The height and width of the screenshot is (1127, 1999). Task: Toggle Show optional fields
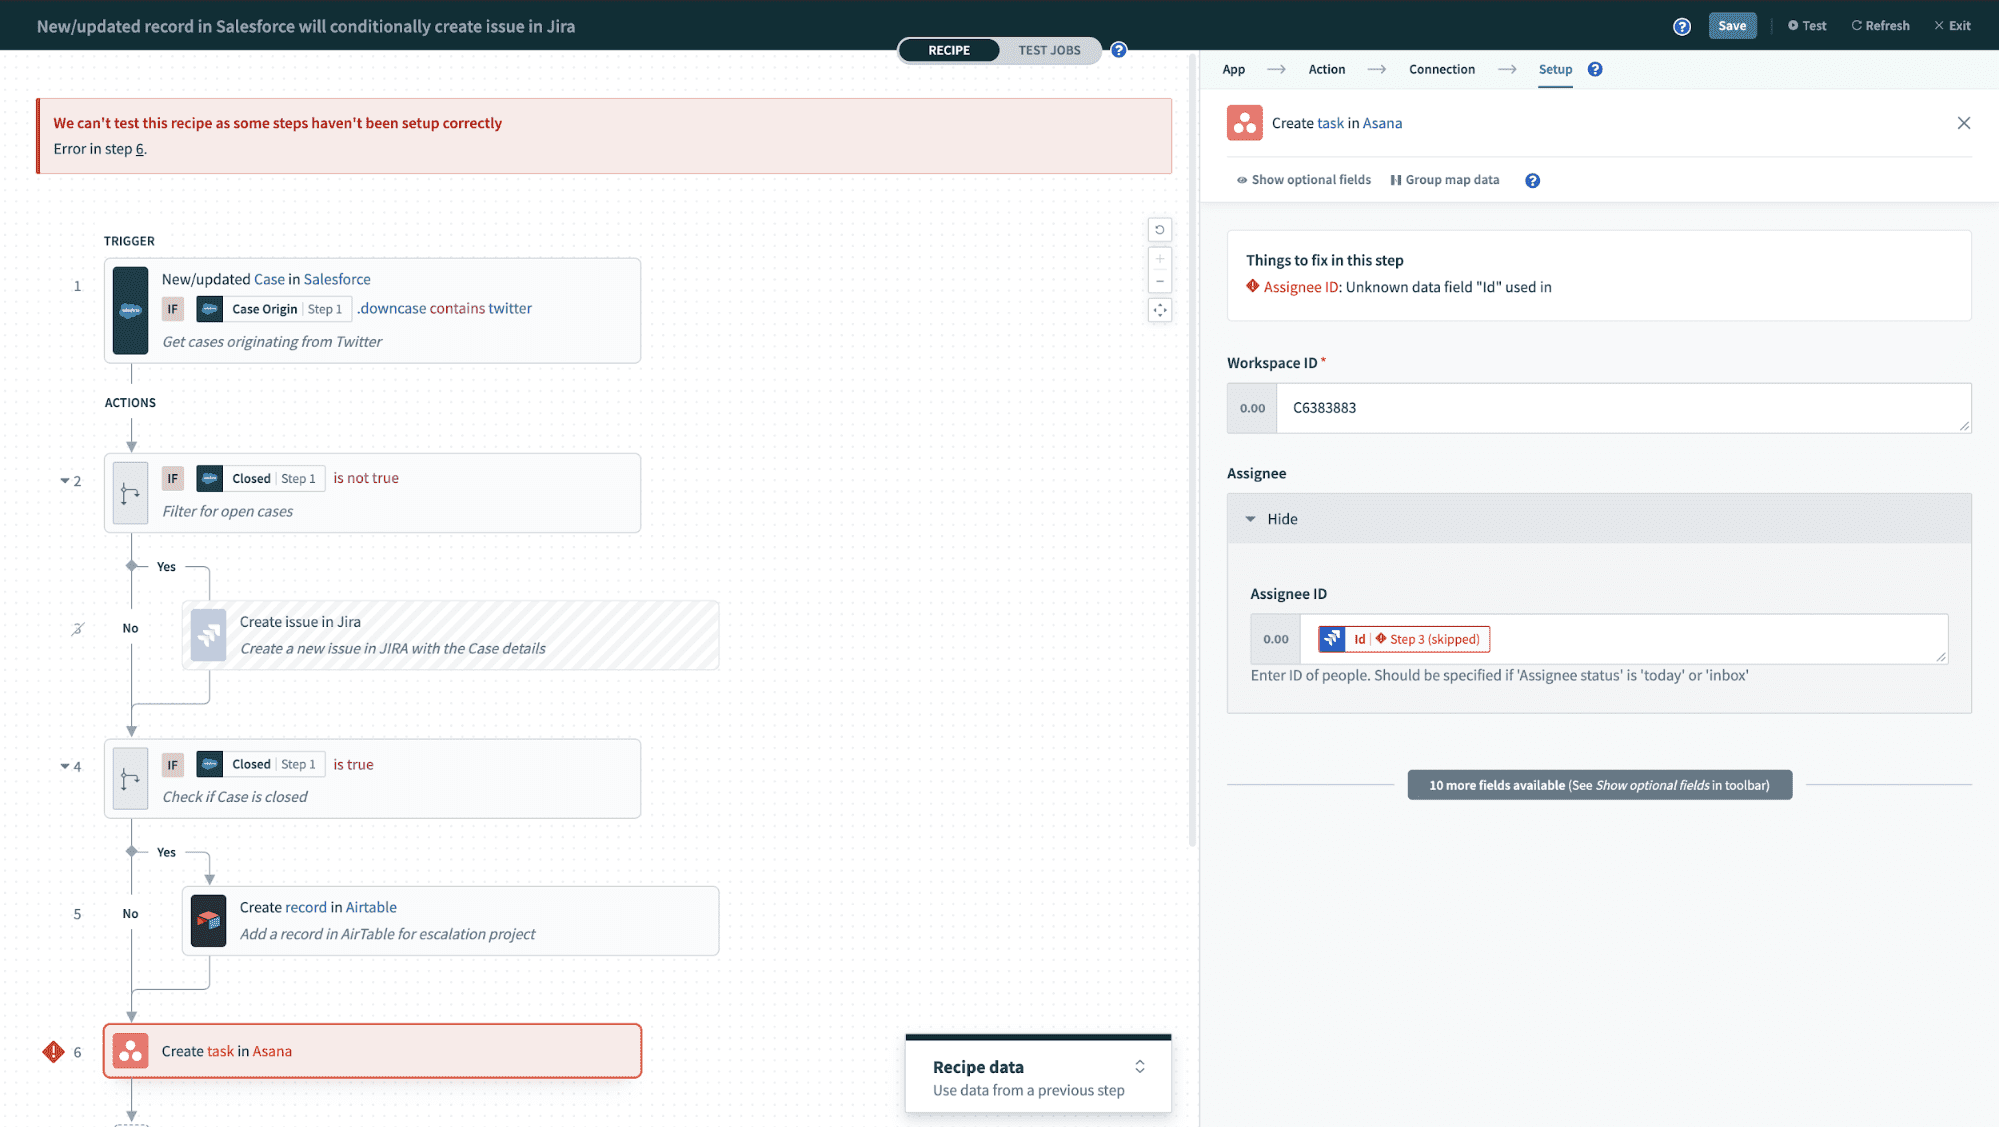tap(1304, 180)
